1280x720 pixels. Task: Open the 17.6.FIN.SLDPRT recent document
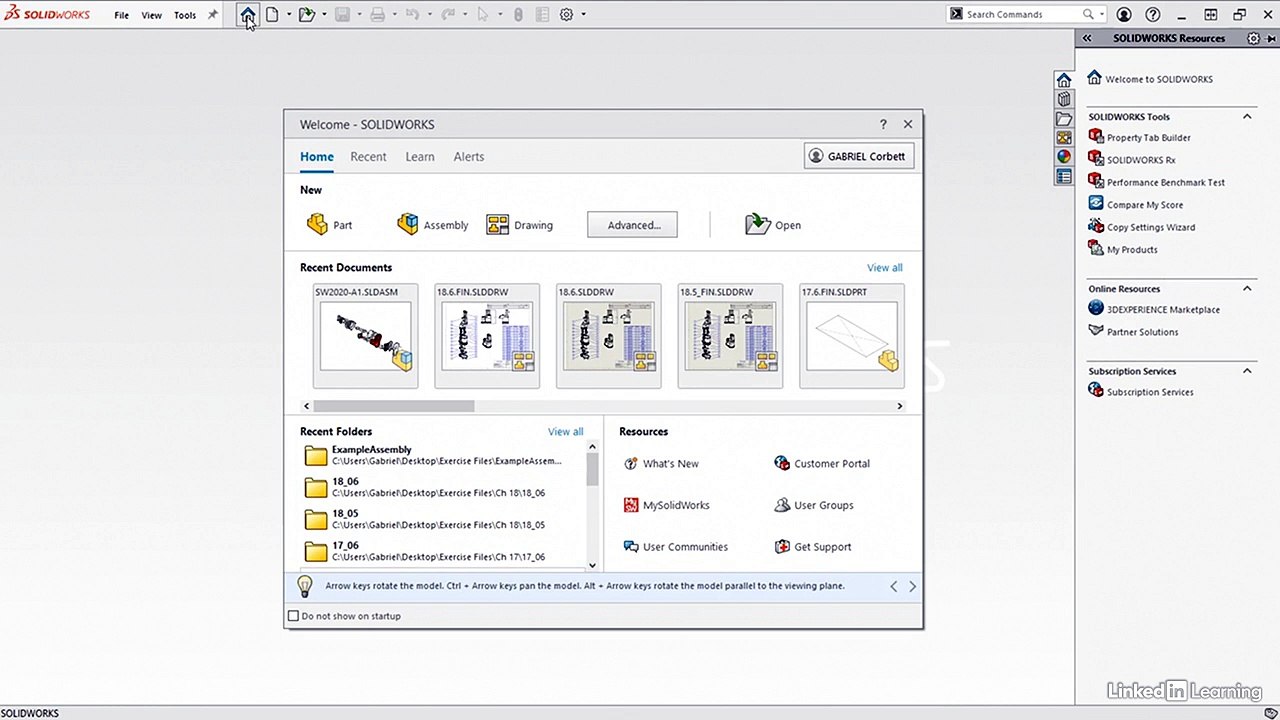pyautogui.click(x=852, y=336)
